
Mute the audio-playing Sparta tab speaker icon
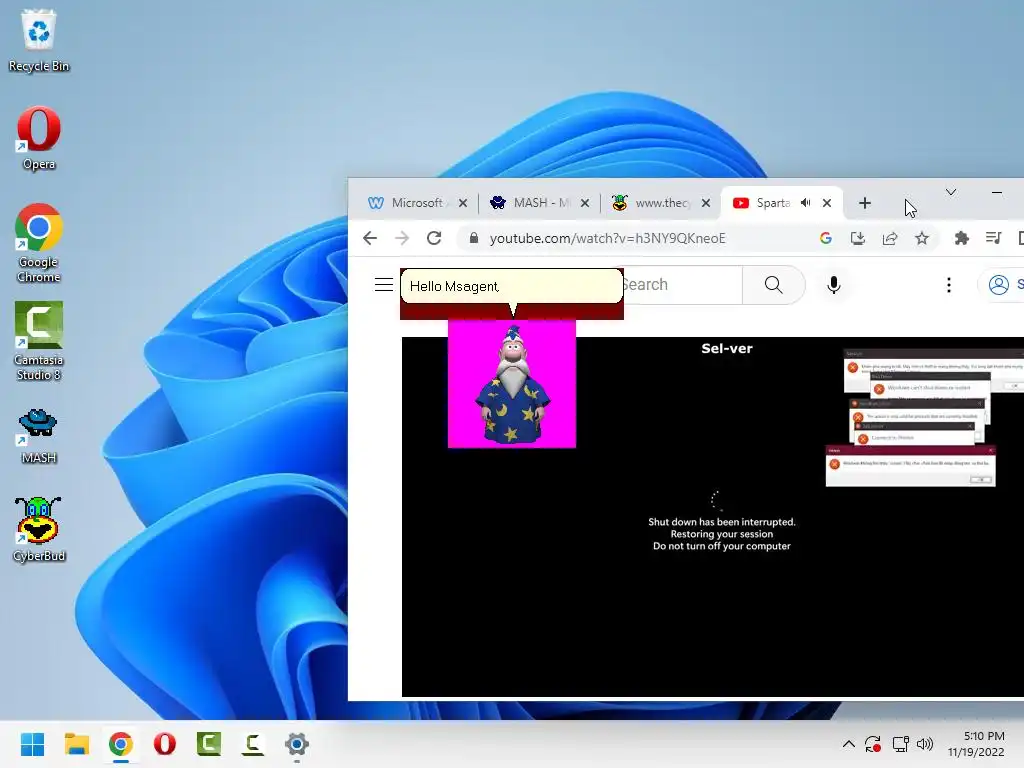(806, 203)
